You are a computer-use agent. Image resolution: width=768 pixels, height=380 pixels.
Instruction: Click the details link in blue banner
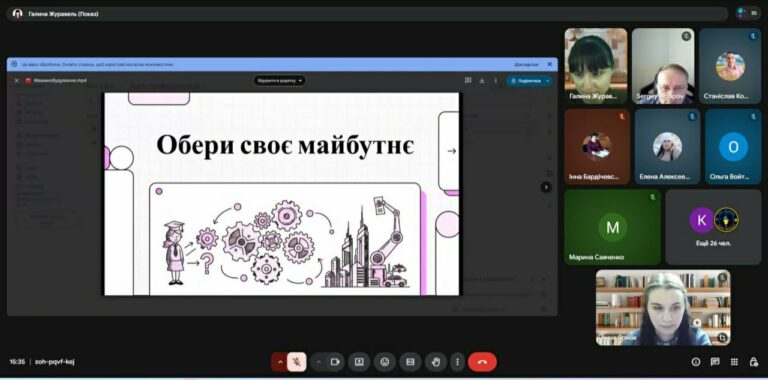527,65
